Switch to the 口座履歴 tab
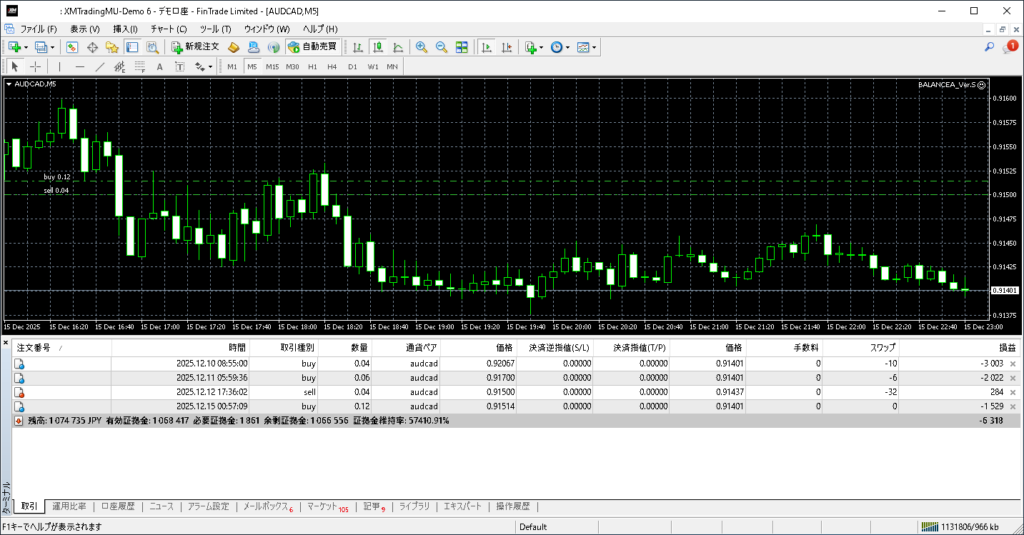 118,507
